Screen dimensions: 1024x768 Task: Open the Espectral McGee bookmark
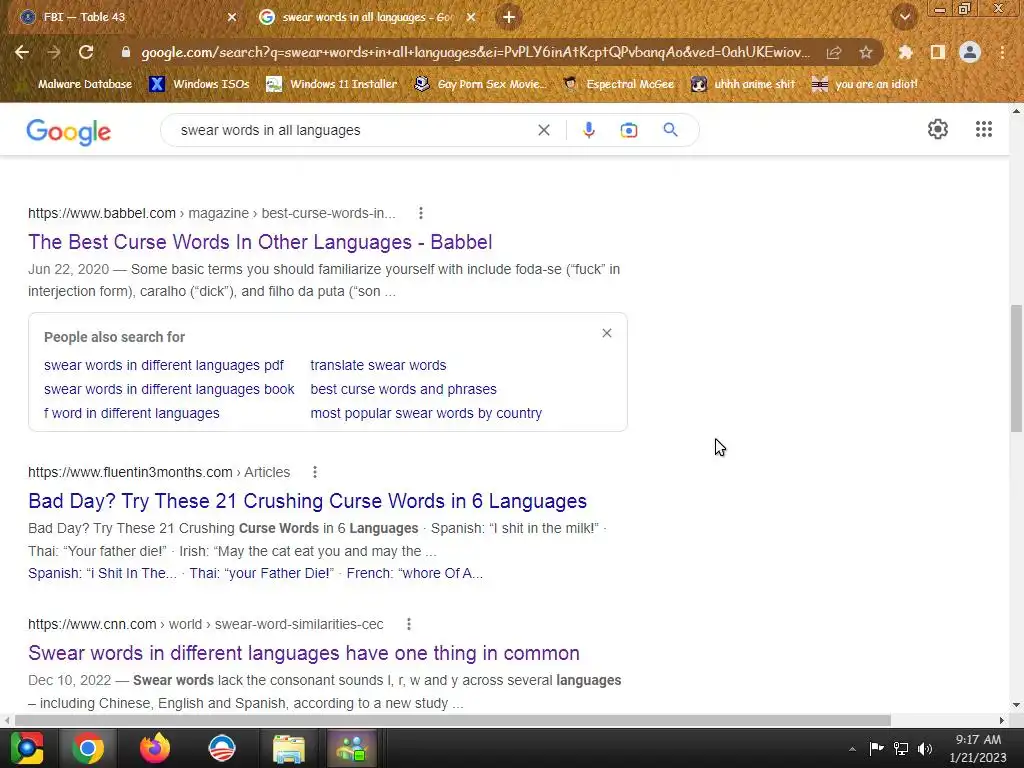click(x=618, y=84)
